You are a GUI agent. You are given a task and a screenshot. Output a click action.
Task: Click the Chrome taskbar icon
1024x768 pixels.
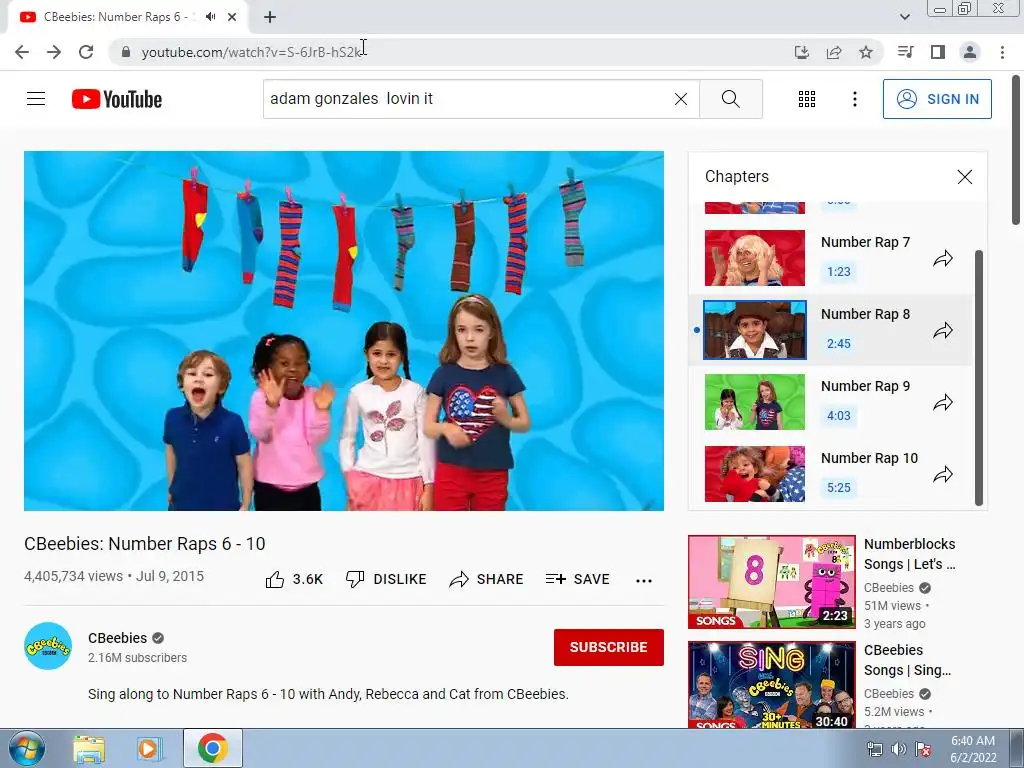click(x=212, y=748)
